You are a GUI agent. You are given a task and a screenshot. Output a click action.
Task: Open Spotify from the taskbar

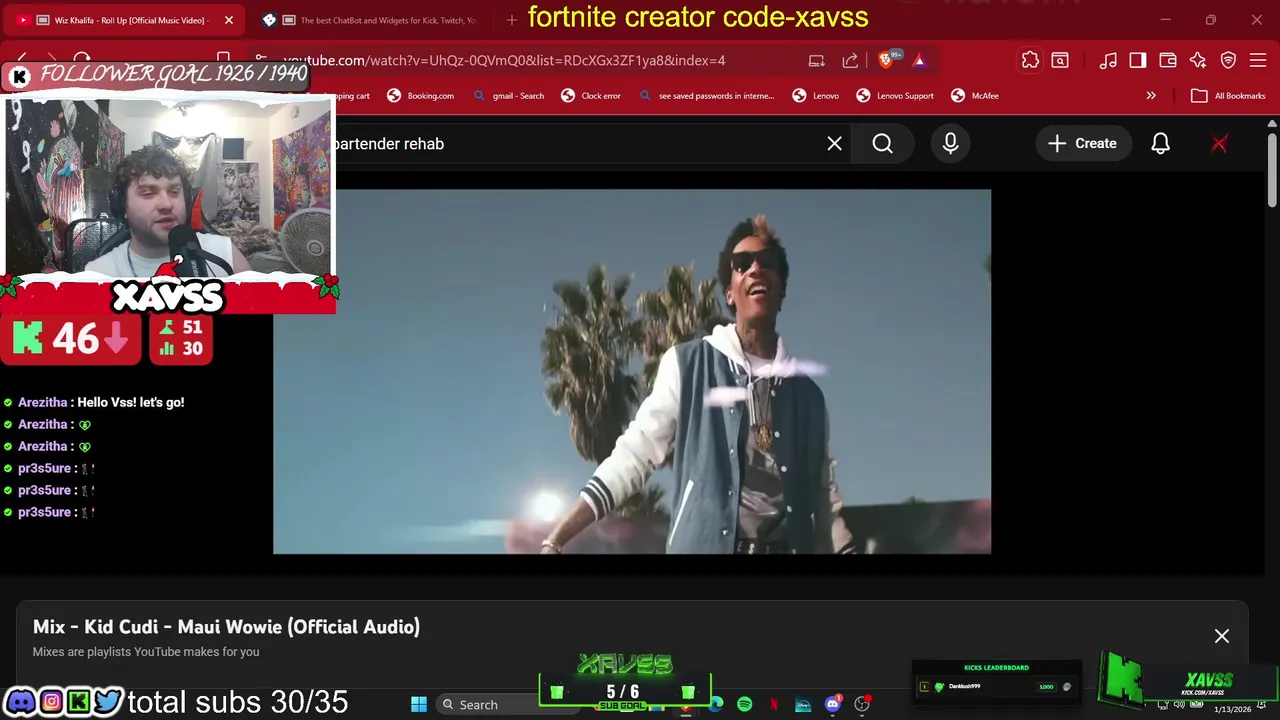(745, 704)
